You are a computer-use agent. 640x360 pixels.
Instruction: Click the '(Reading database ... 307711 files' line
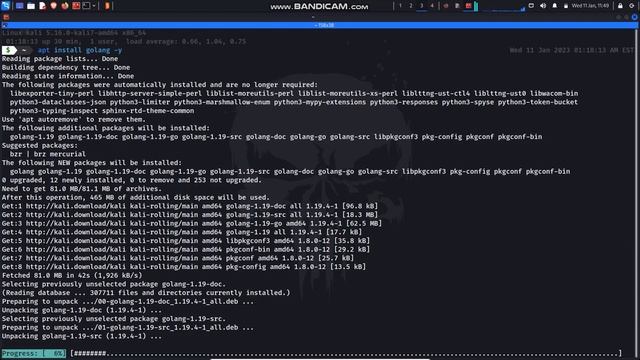(x=146, y=293)
